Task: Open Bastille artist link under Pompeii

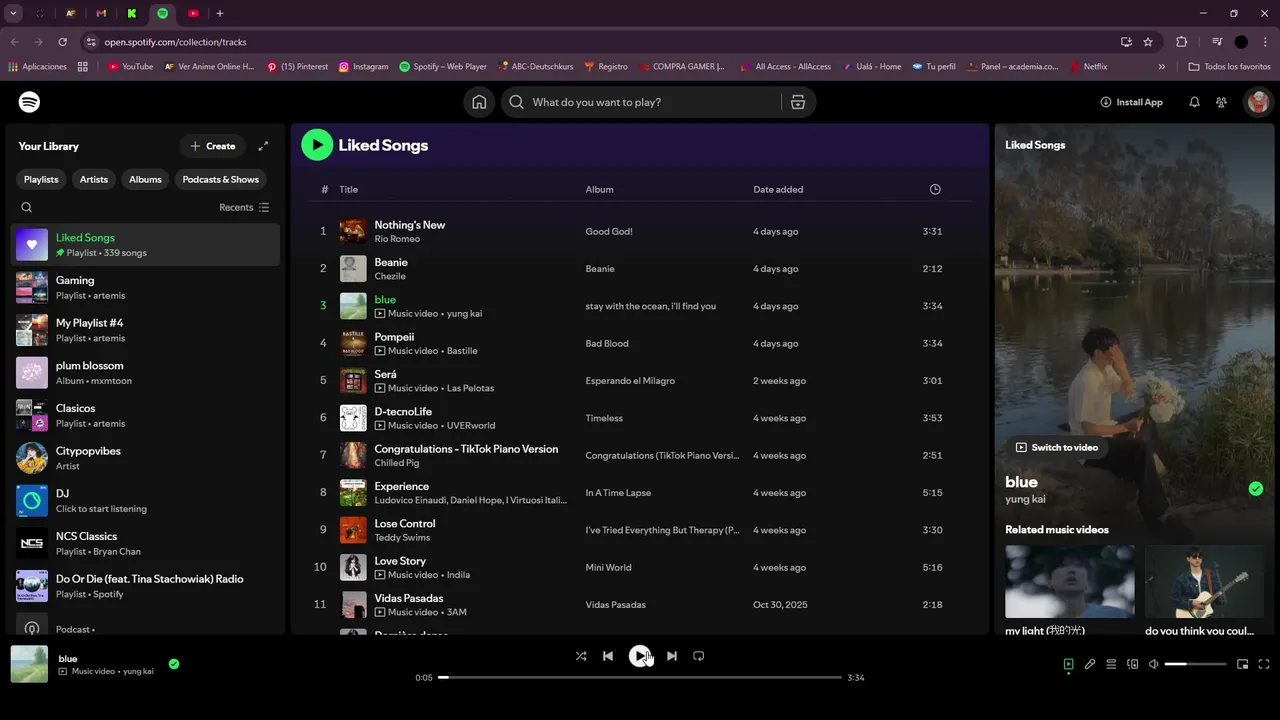Action: click(462, 351)
